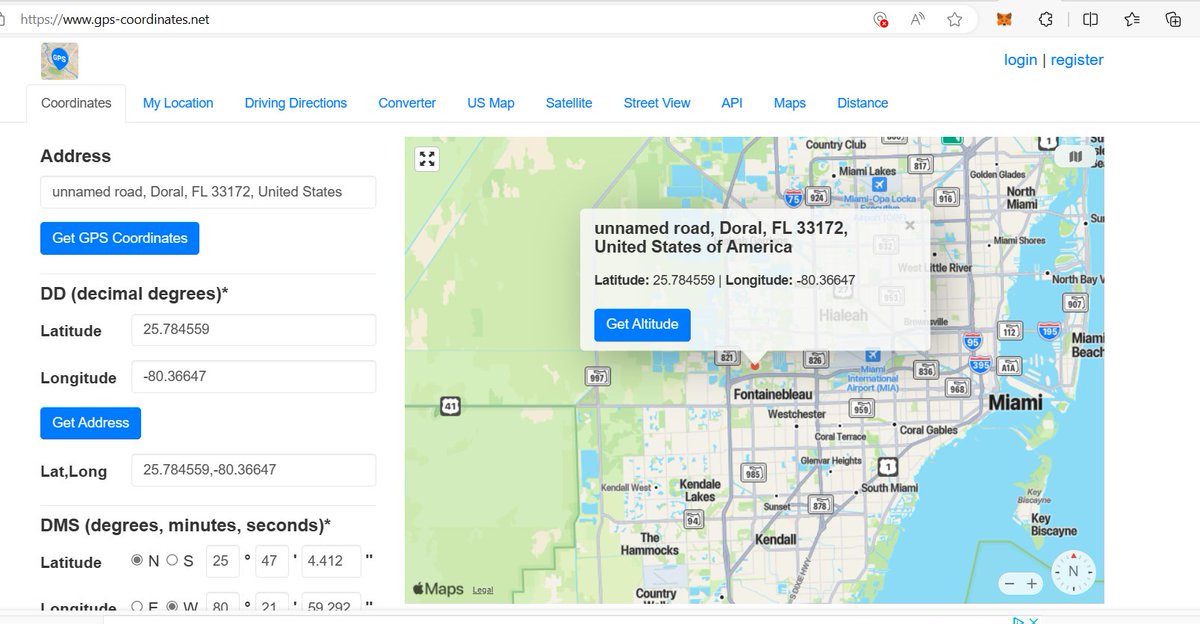
Task: Activate the Read Aloud icon
Action: pos(917,19)
